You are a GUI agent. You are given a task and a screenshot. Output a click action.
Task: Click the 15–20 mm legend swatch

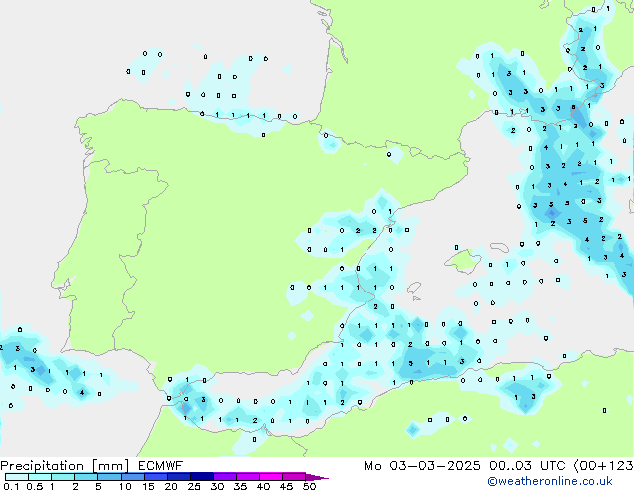(x=155, y=477)
